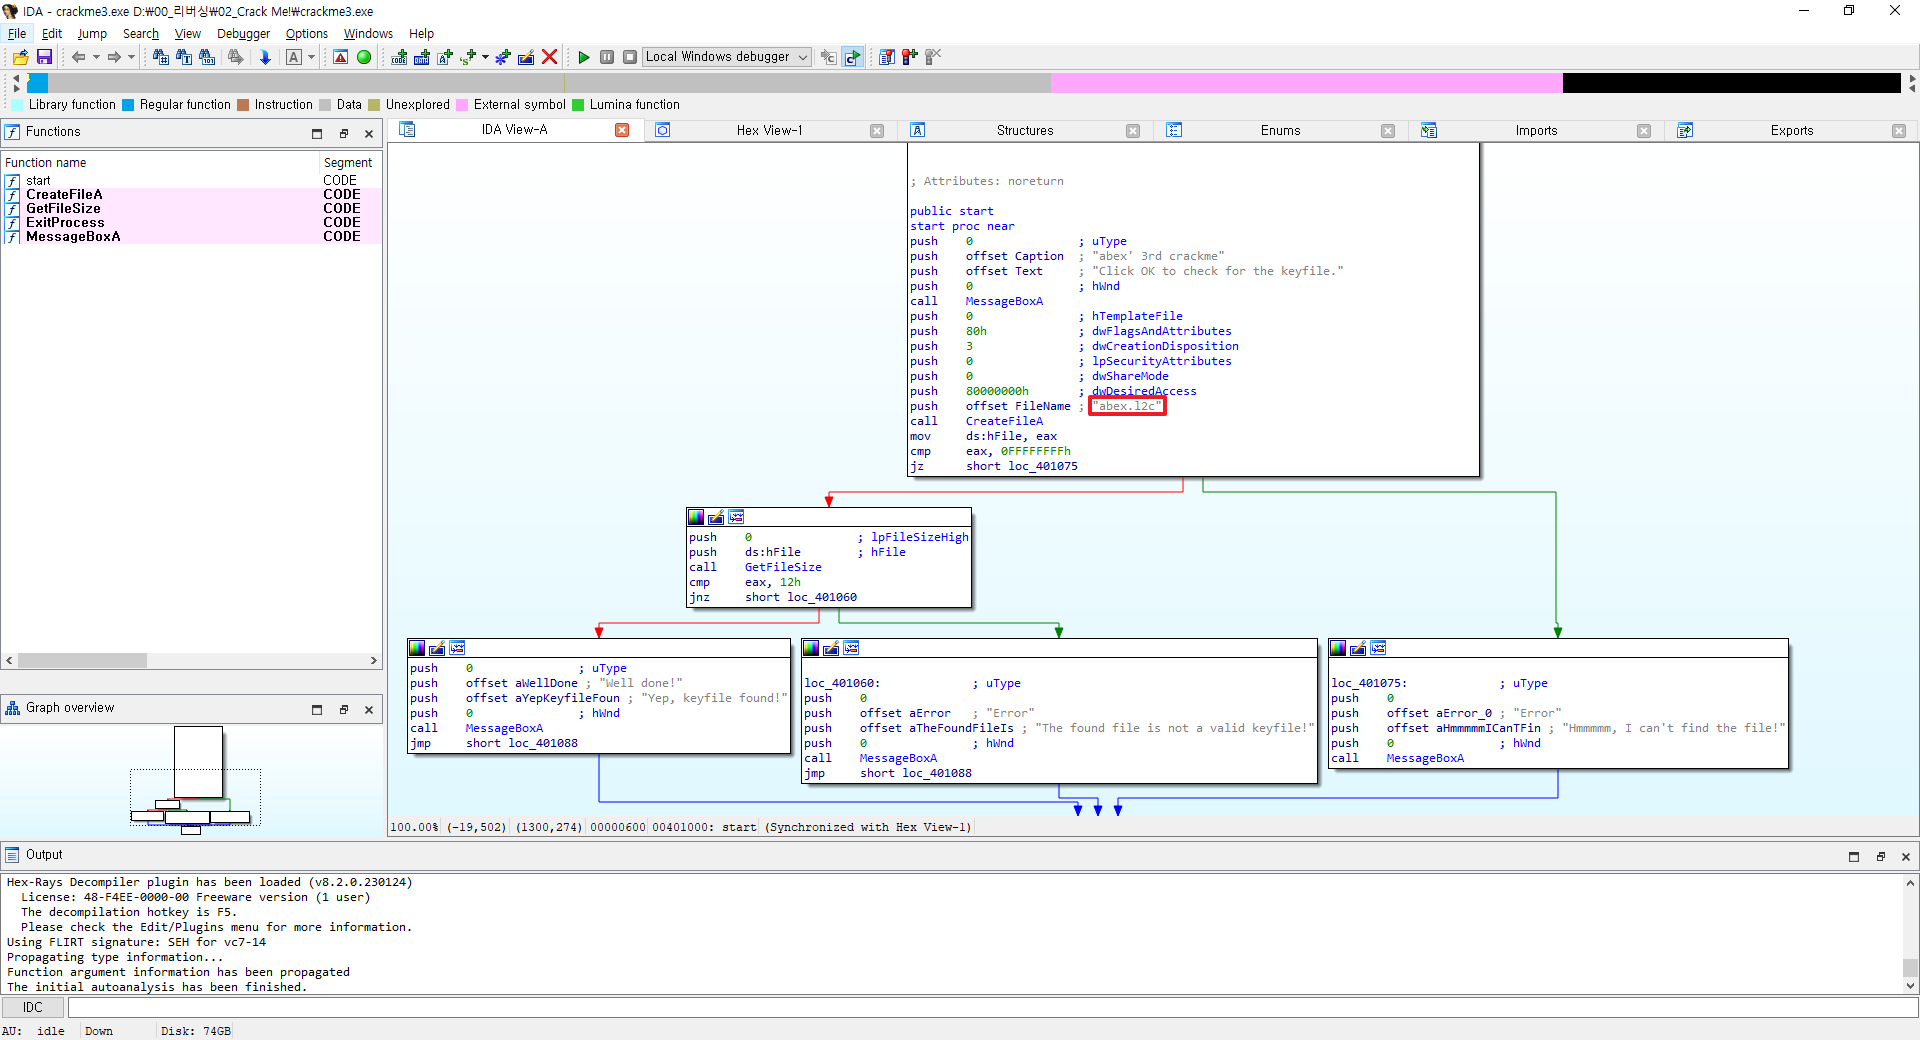Switch to the Enums tab
This screenshot has width=1920, height=1040.
(1280, 130)
